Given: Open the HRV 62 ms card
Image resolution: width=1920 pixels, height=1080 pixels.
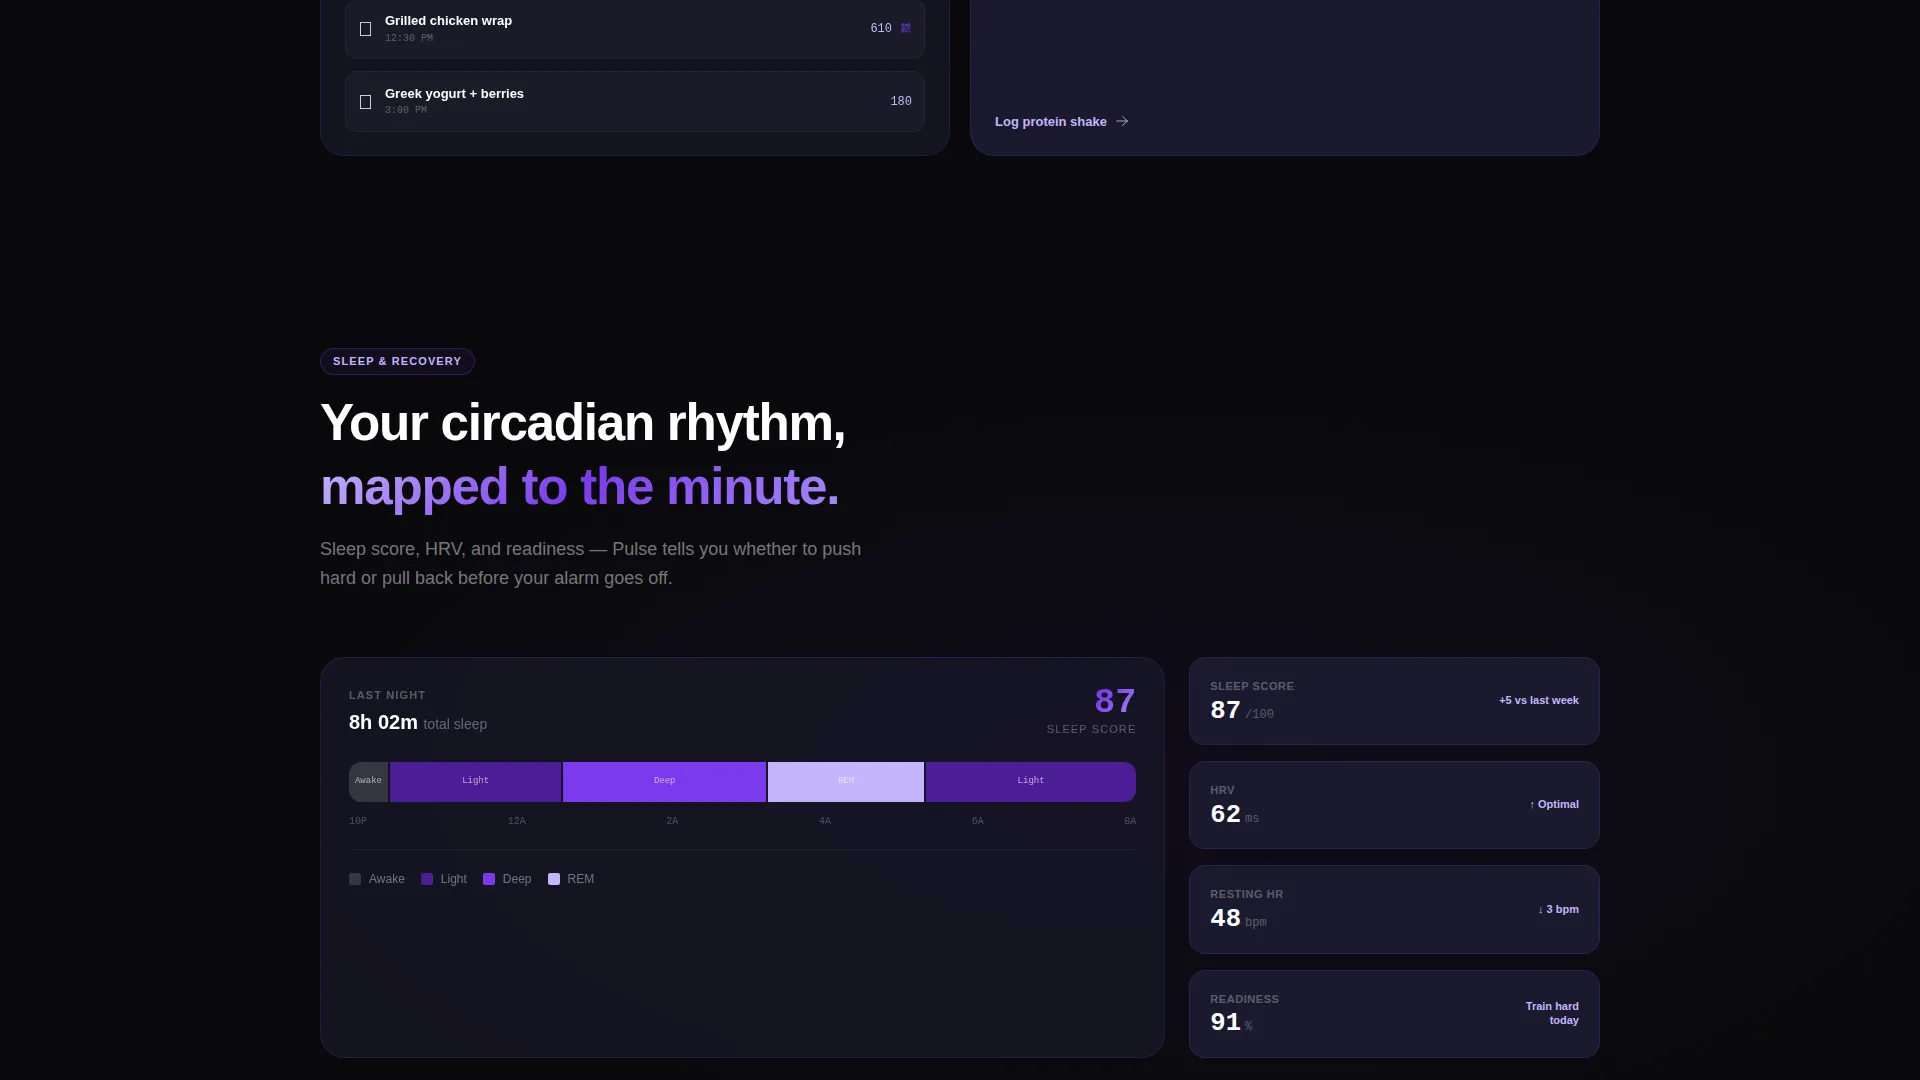Looking at the screenshot, I should (1394, 805).
